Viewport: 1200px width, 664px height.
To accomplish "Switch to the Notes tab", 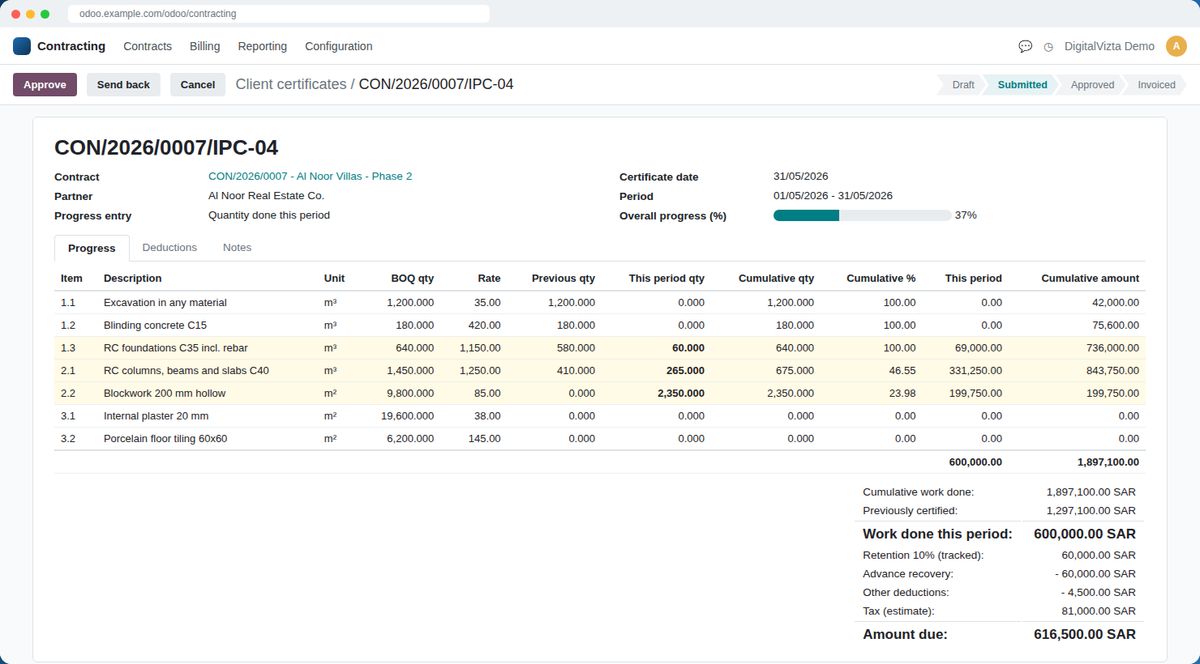I will point(237,247).
